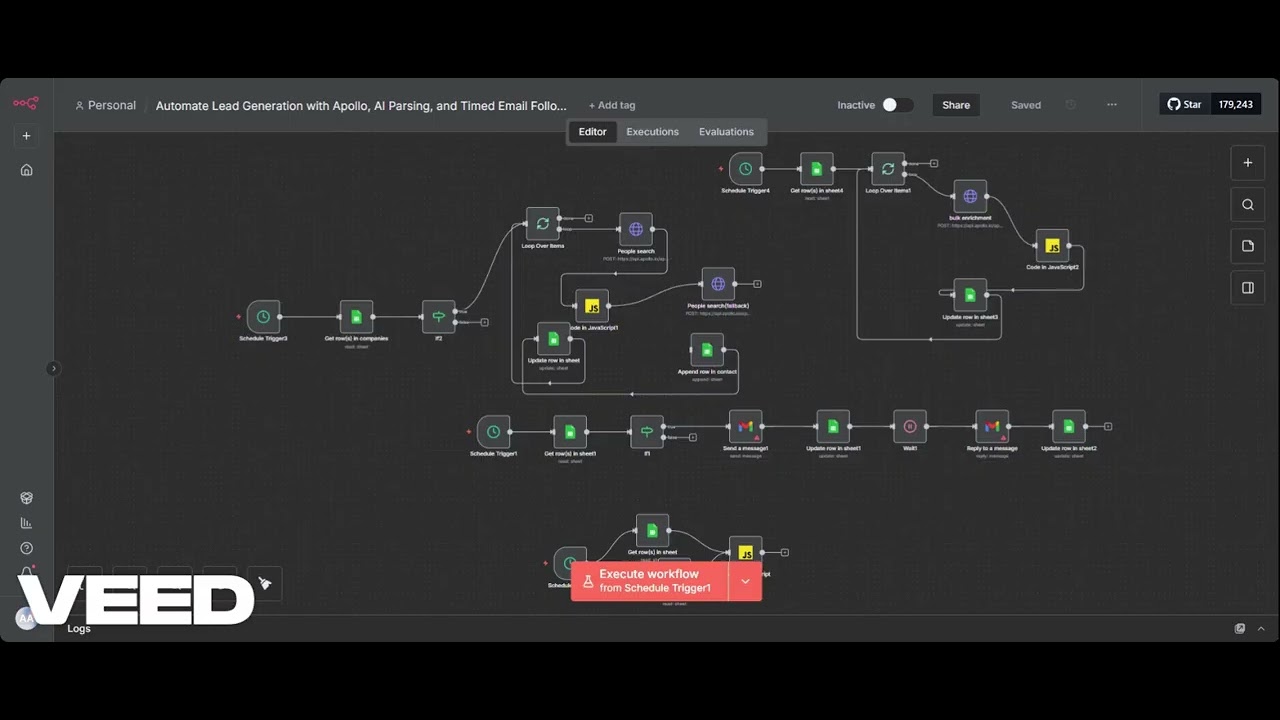Expand the left sidebar arrow
This screenshot has height=720, width=1280.
(53, 368)
